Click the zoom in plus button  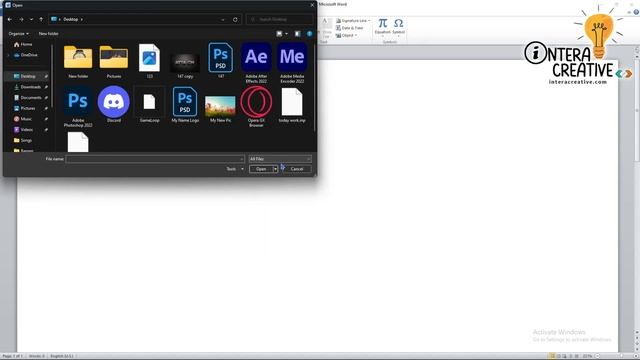(636, 356)
